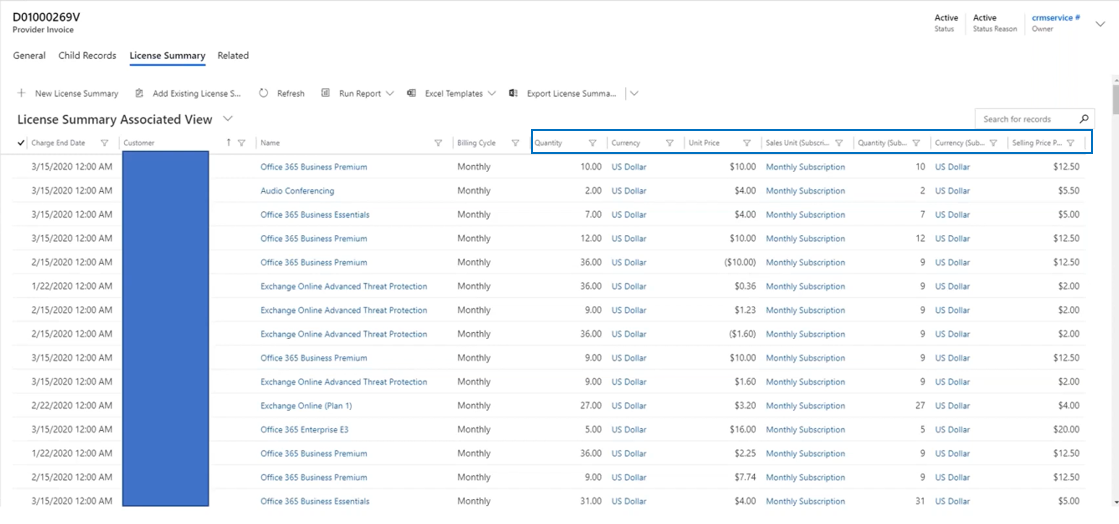Expand the record header chevron
This screenshot has width=1119, height=524.
1100,24
